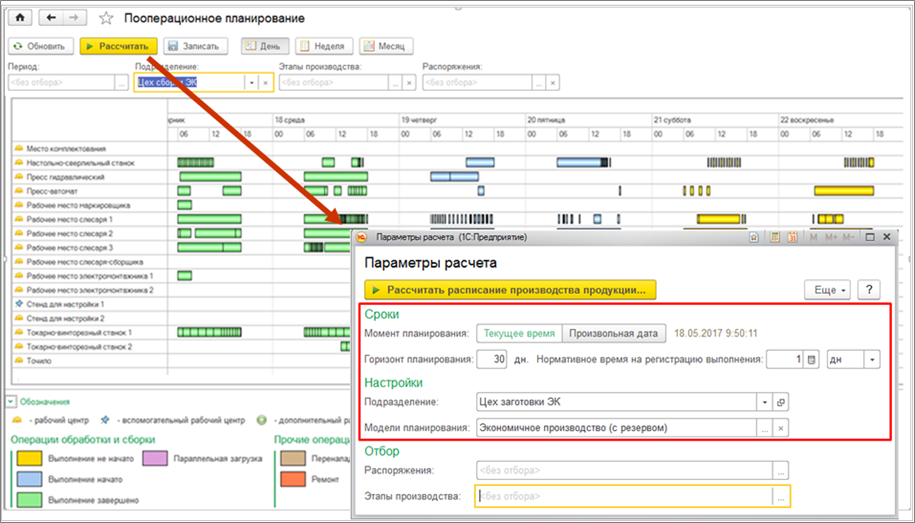Clear the Цех сборки department filter
The image size is (915, 523).
[x=266, y=83]
